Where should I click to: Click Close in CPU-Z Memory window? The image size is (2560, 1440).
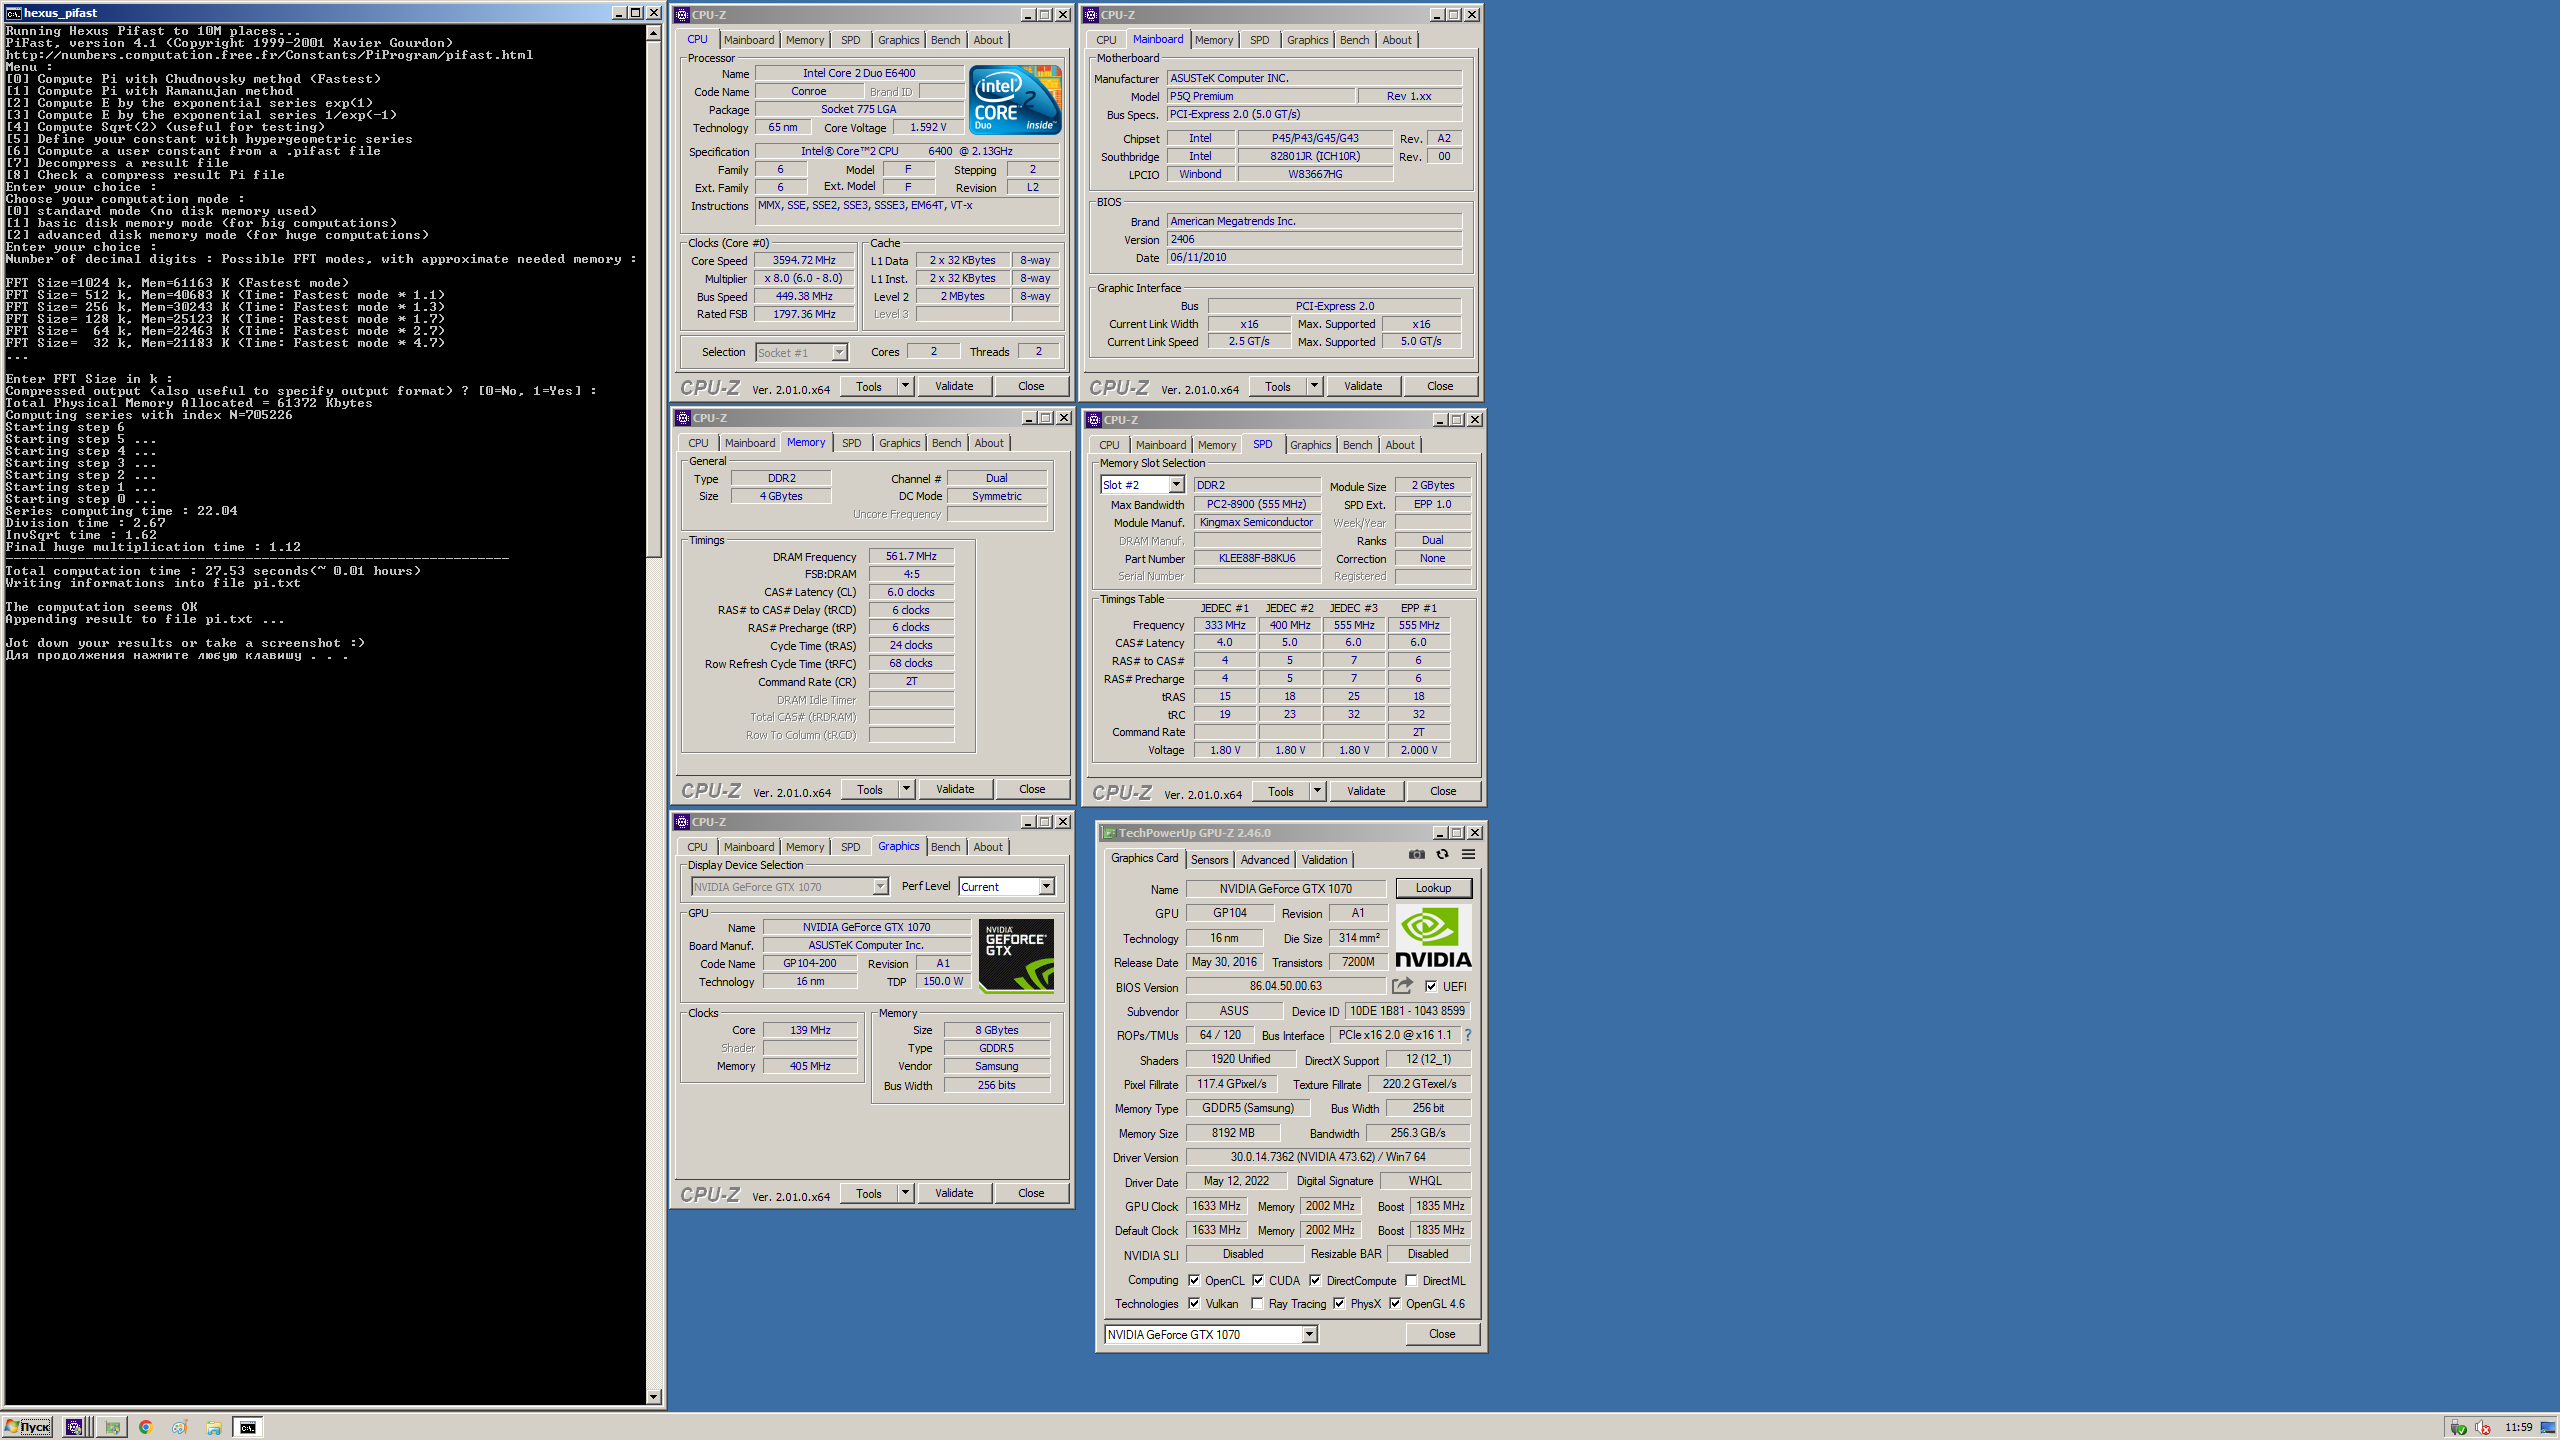tap(1032, 789)
